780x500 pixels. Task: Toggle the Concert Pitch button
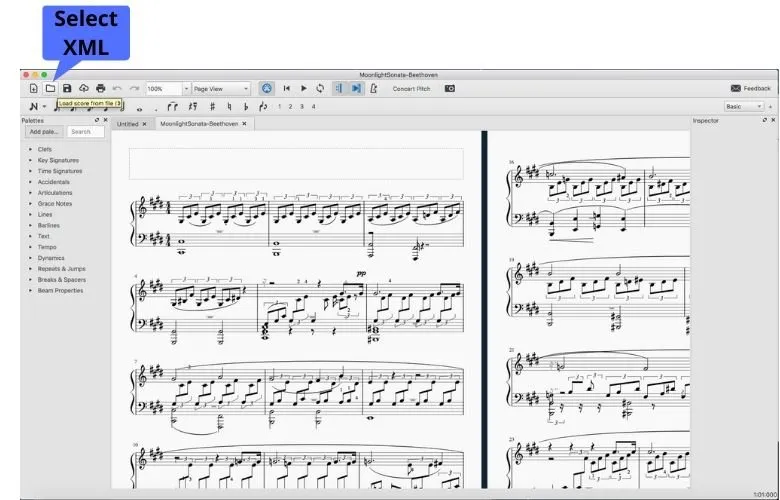(411, 89)
